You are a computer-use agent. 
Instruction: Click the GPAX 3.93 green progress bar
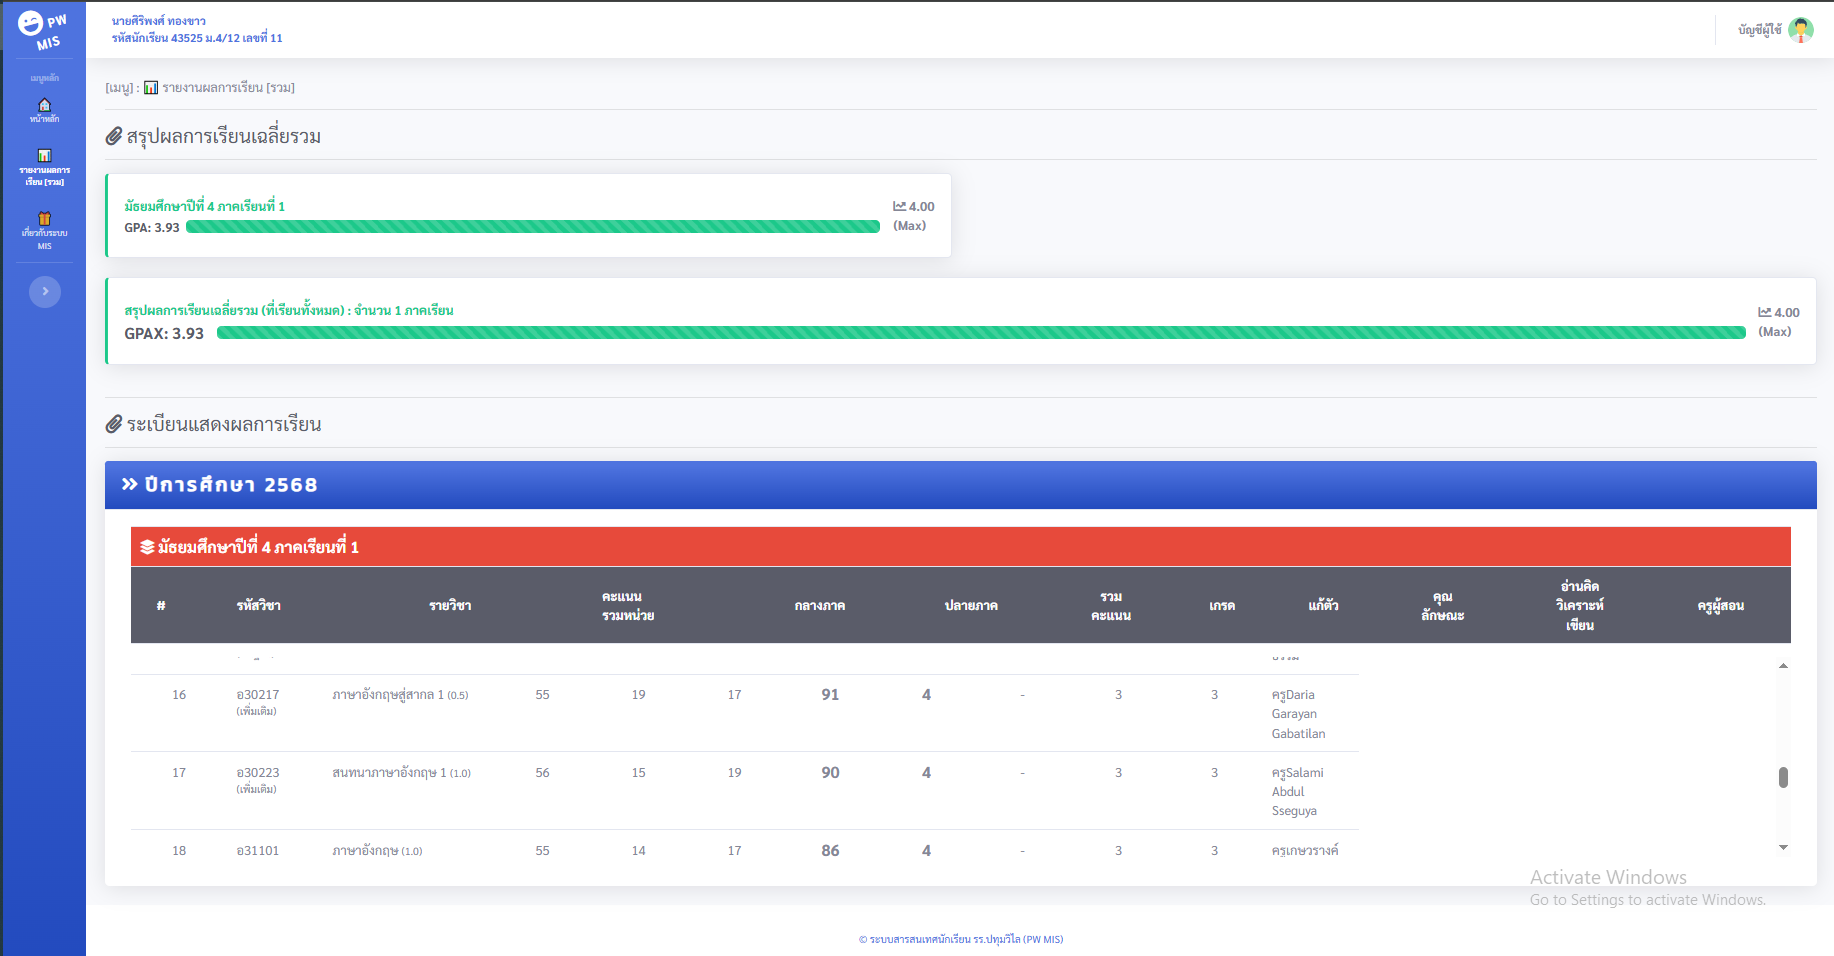[980, 333]
